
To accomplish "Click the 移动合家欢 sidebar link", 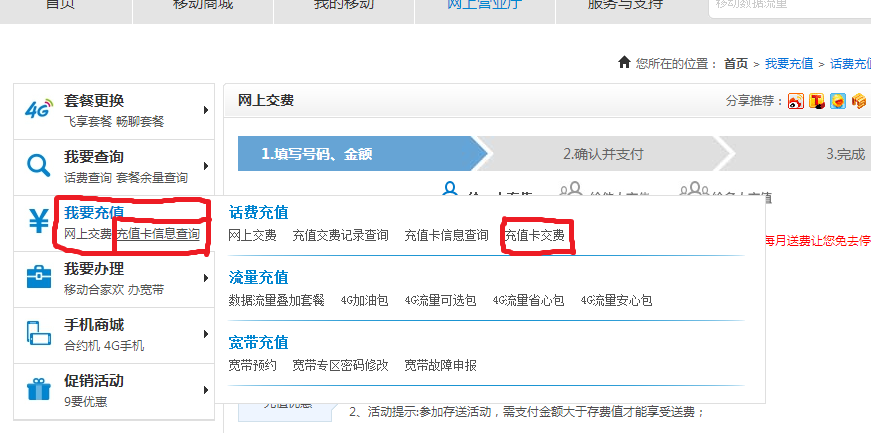I will click(x=94, y=290).
